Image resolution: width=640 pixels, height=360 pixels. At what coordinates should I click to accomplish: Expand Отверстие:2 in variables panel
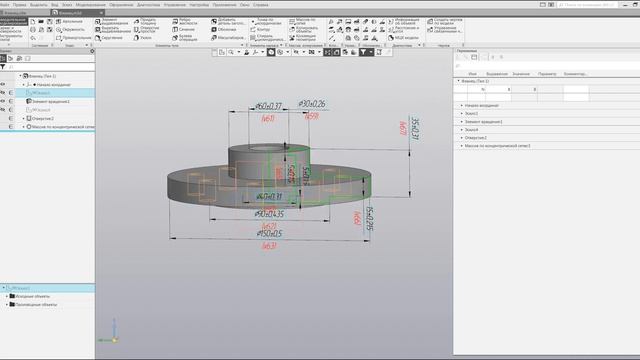point(462,138)
